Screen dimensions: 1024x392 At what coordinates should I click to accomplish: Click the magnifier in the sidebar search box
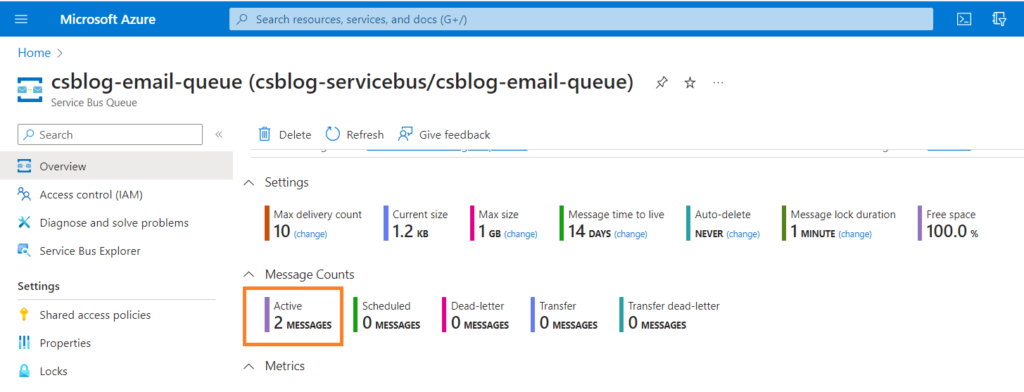point(29,135)
